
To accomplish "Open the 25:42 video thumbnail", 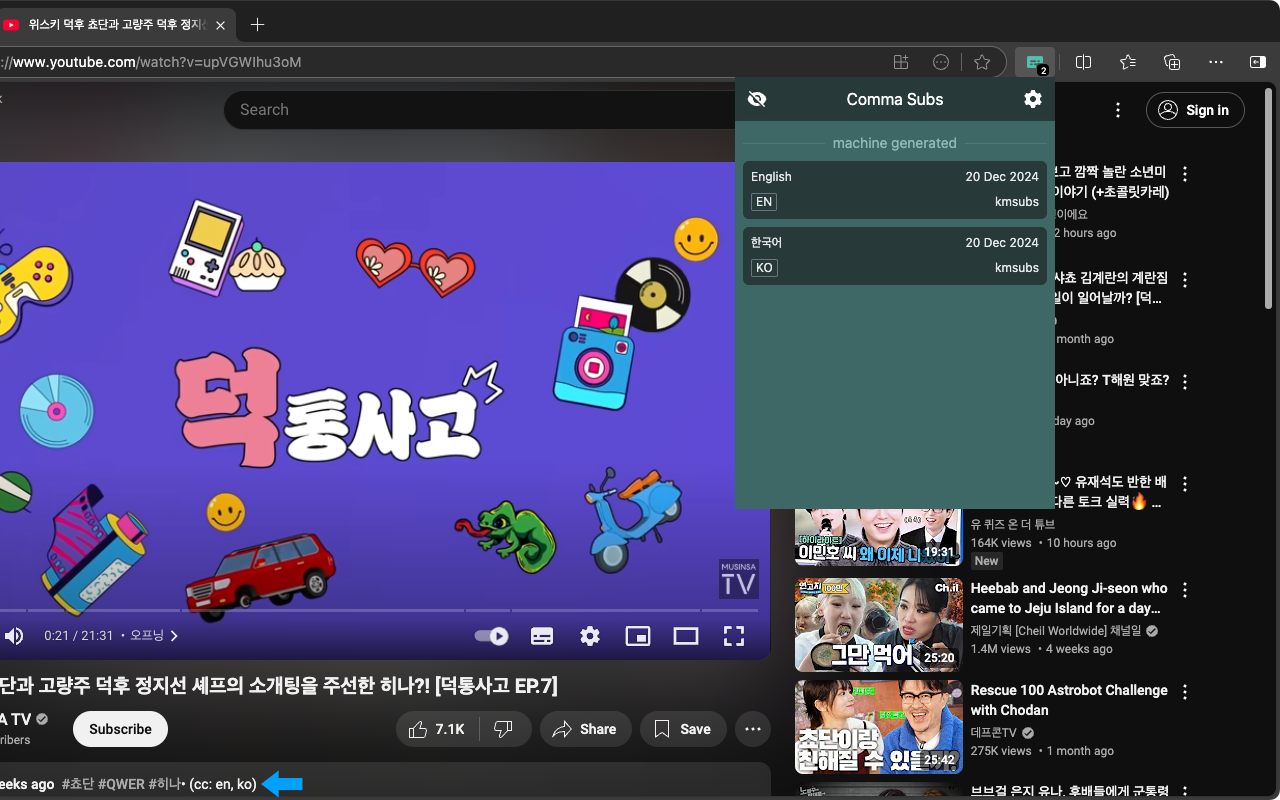I will [x=879, y=727].
